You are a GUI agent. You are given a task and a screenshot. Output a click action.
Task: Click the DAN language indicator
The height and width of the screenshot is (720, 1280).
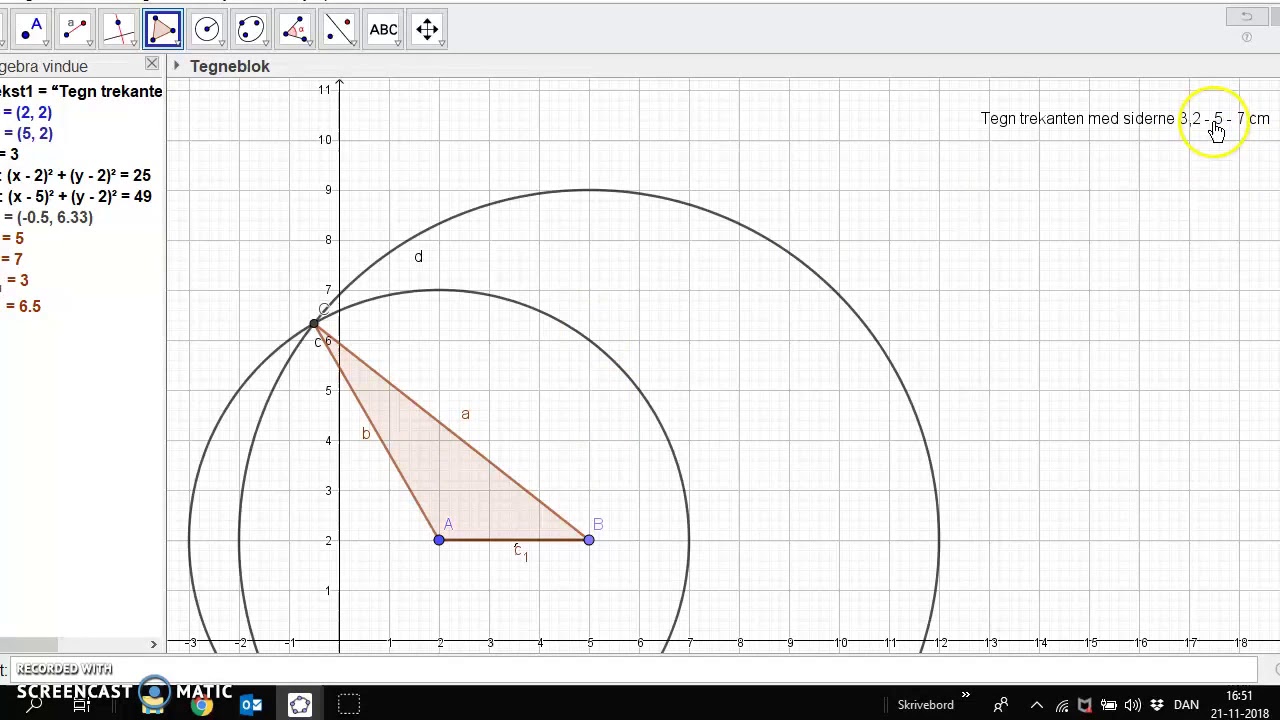pos(1186,705)
